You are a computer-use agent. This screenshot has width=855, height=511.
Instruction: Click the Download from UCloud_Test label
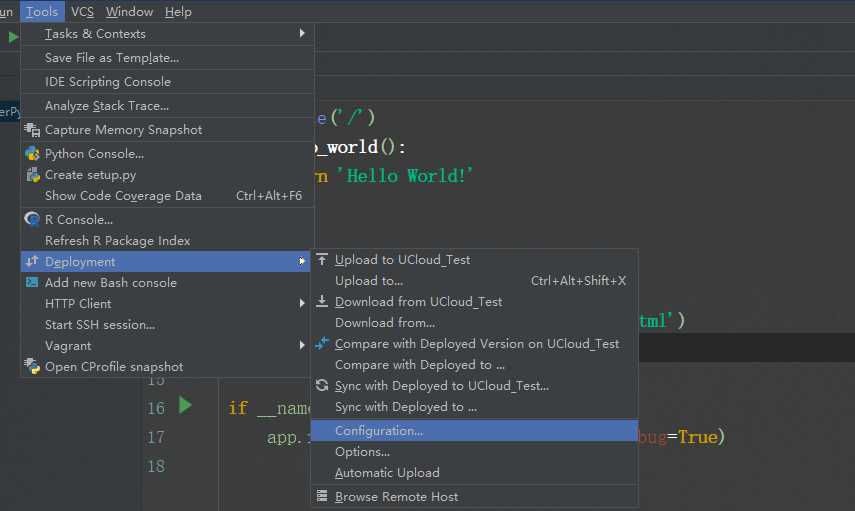(419, 302)
